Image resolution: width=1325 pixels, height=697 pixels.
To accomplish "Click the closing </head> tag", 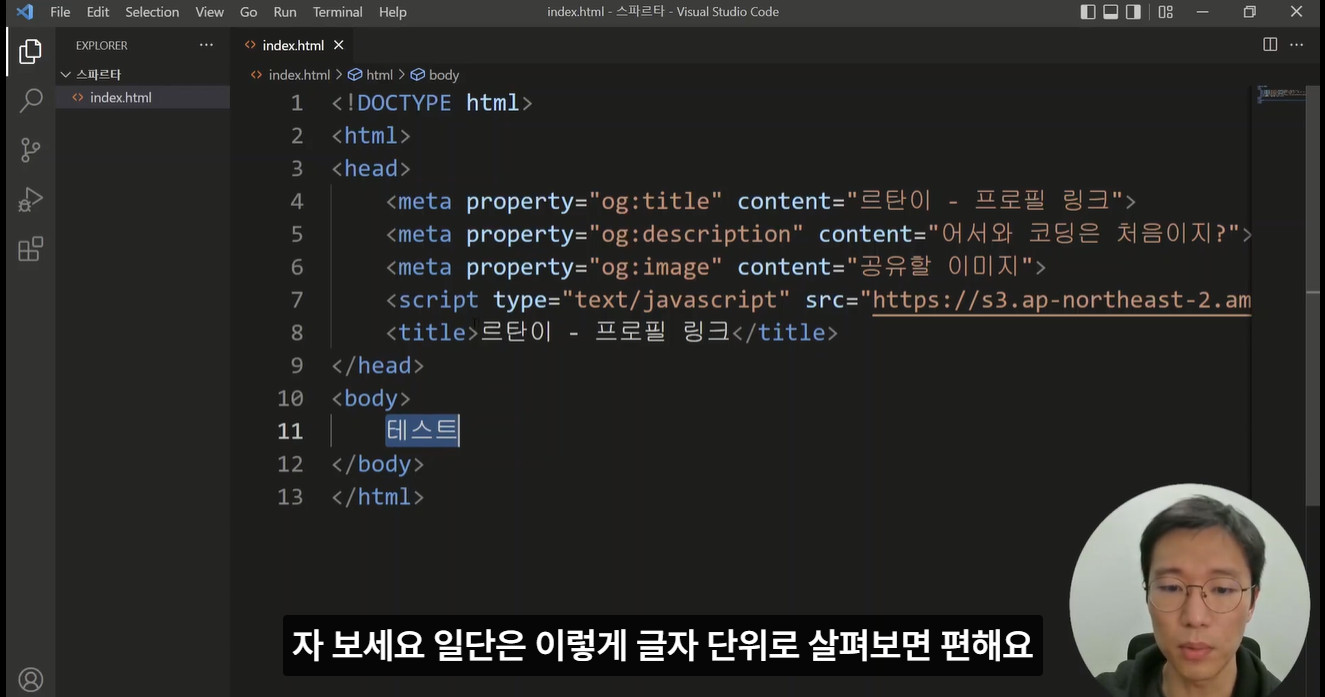I will click(378, 365).
